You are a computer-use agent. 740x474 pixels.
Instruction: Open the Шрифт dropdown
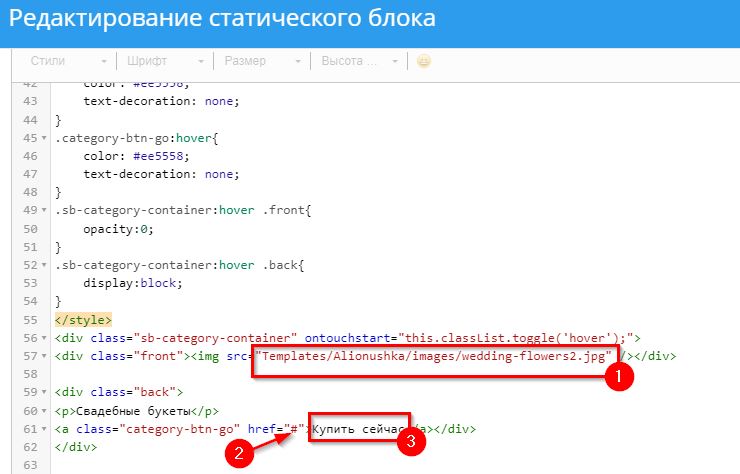click(165, 61)
